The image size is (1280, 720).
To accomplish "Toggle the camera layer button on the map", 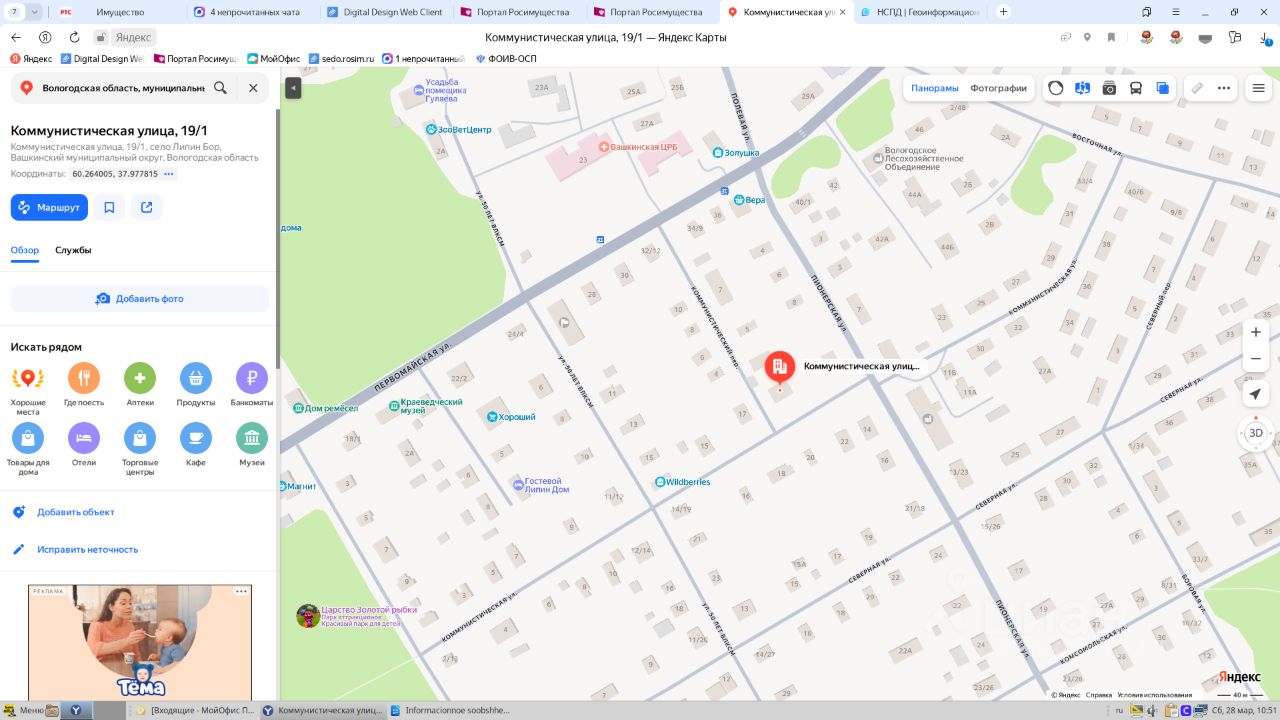I will click(x=1109, y=88).
